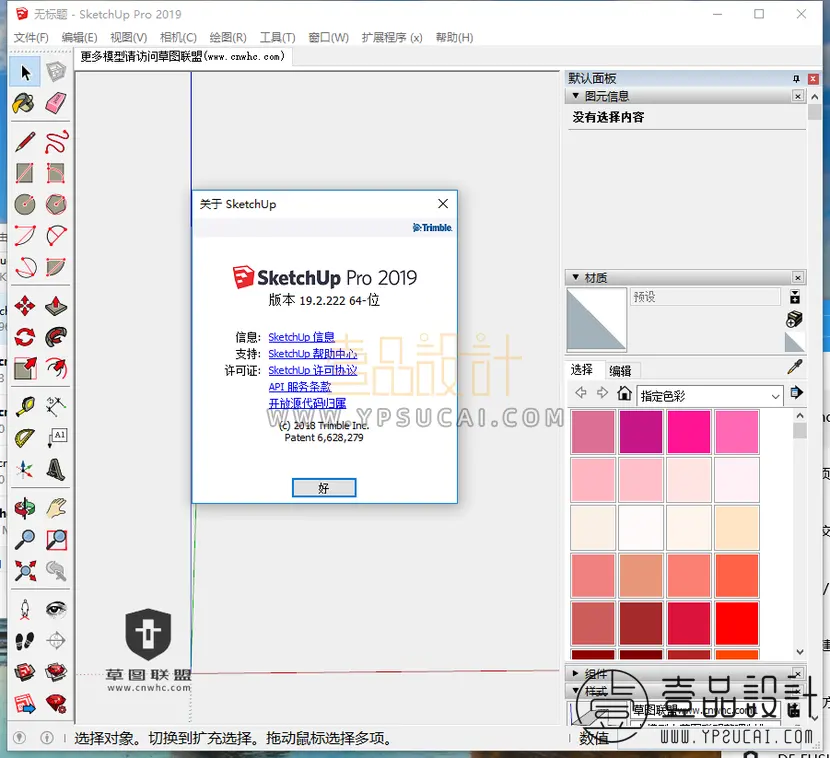Click the current material preview thumbnail
This screenshot has width=830, height=758.
pos(597,320)
